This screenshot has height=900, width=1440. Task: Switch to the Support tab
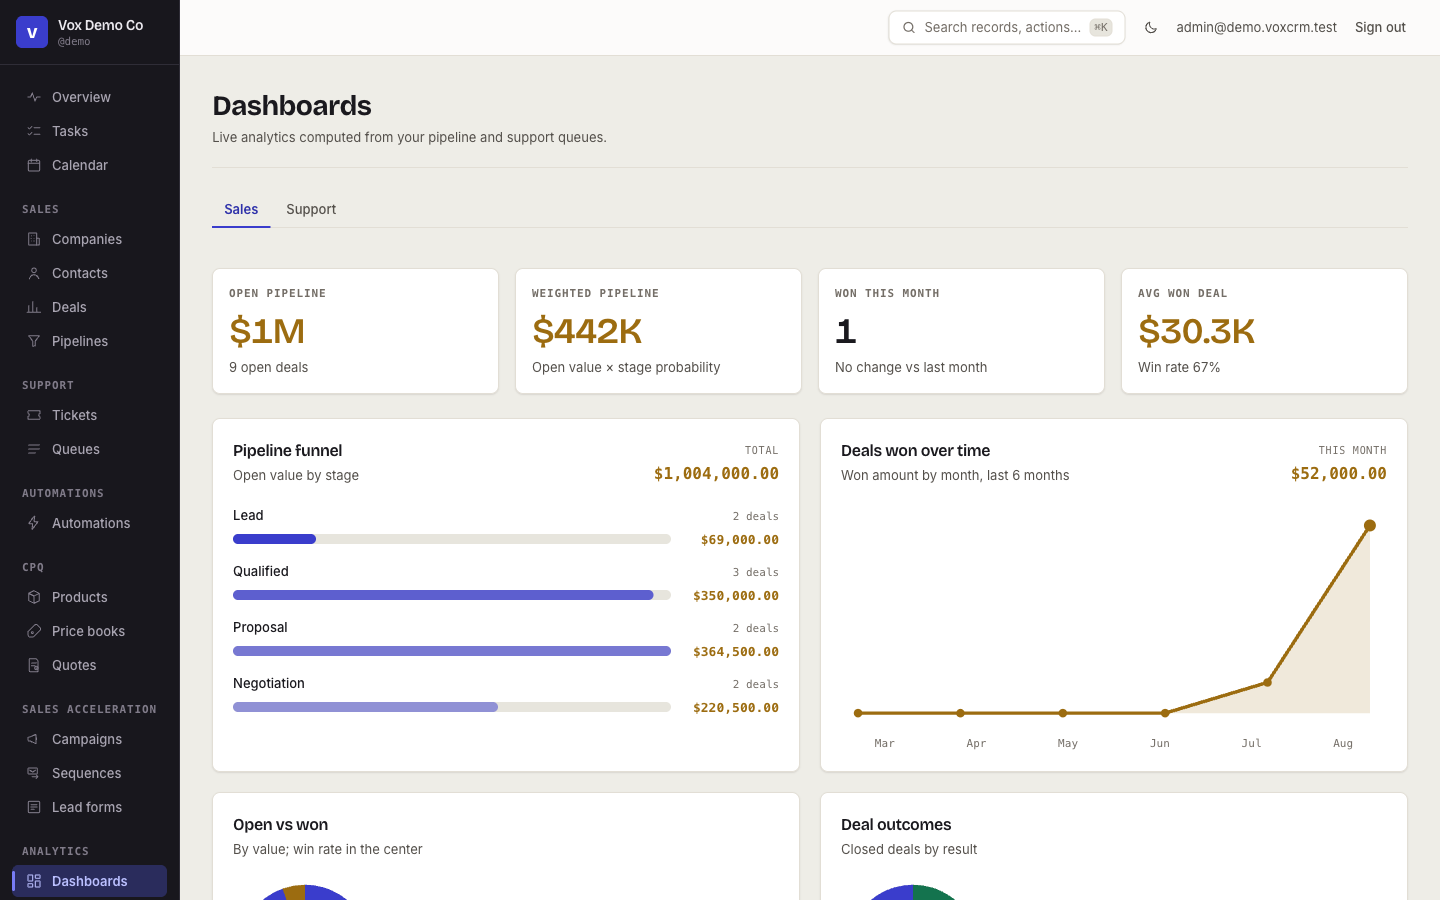(x=311, y=209)
